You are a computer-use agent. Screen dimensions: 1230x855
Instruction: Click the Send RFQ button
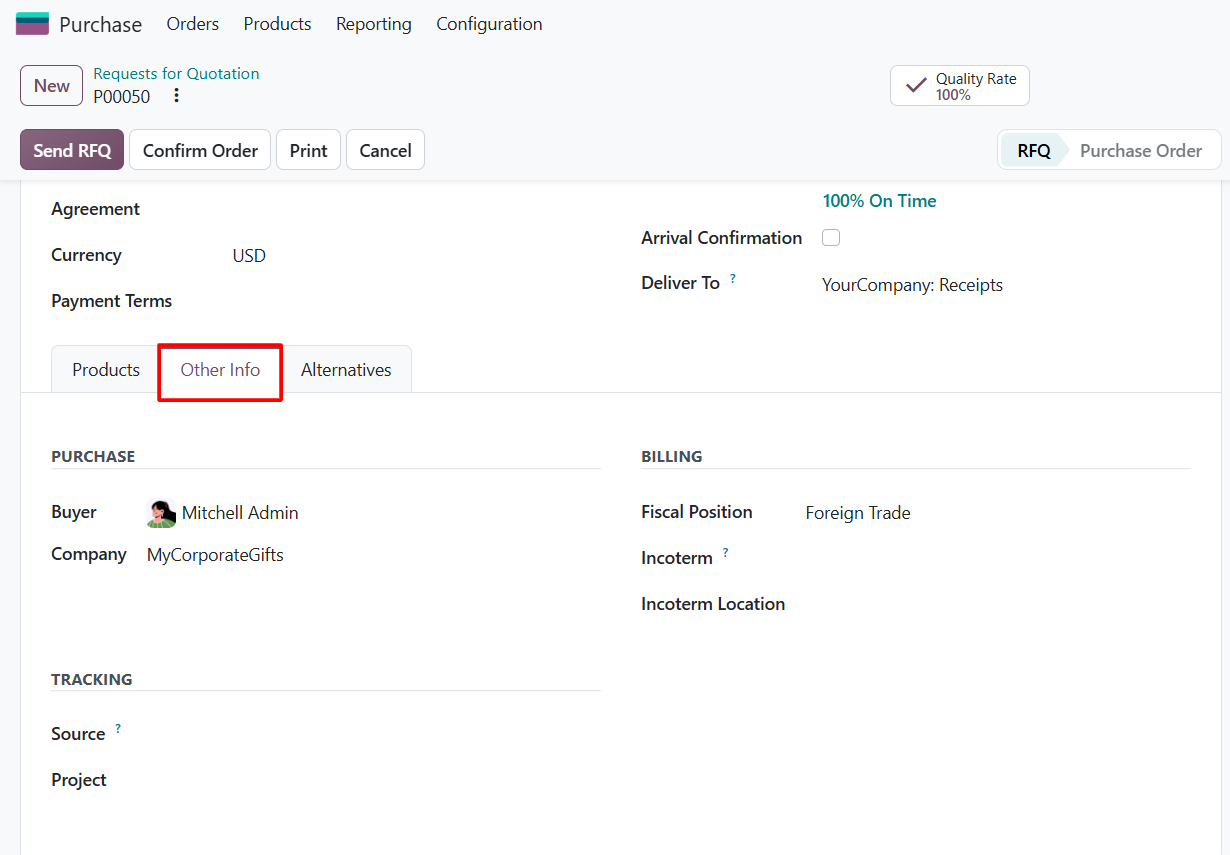tap(72, 150)
